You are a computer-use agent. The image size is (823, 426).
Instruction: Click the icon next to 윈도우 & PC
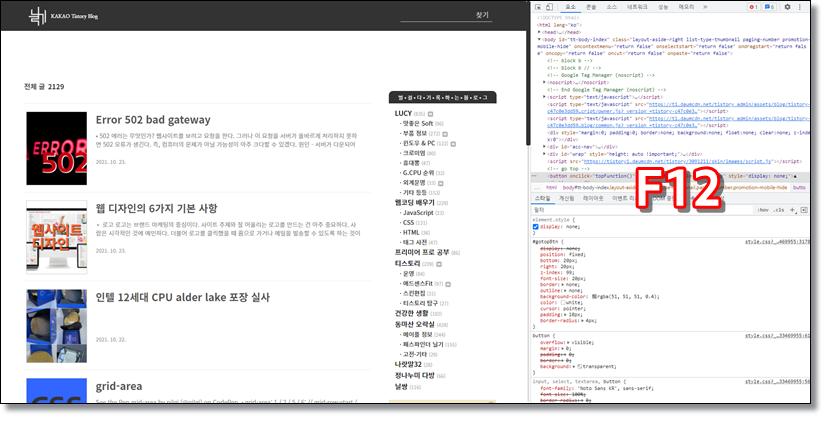(x=453, y=144)
